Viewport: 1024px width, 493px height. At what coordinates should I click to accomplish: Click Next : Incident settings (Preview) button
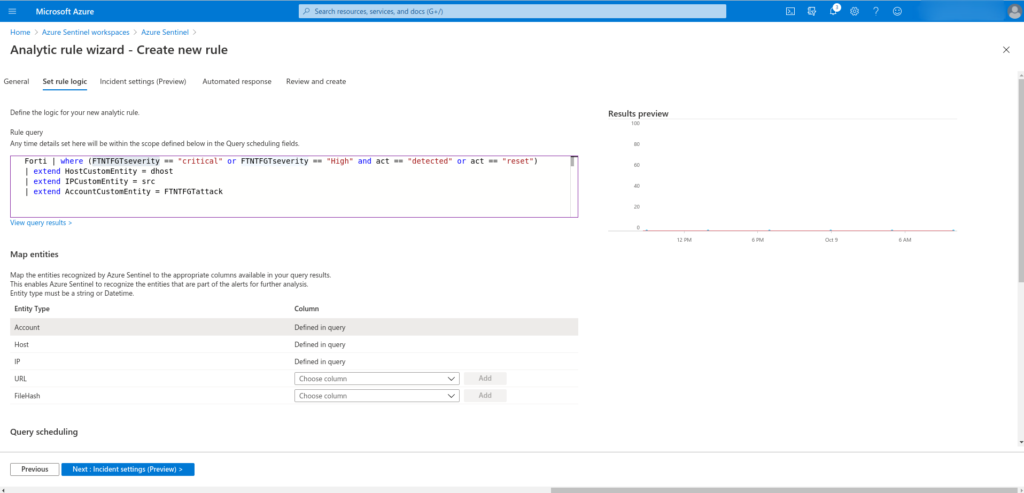point(128,469)
